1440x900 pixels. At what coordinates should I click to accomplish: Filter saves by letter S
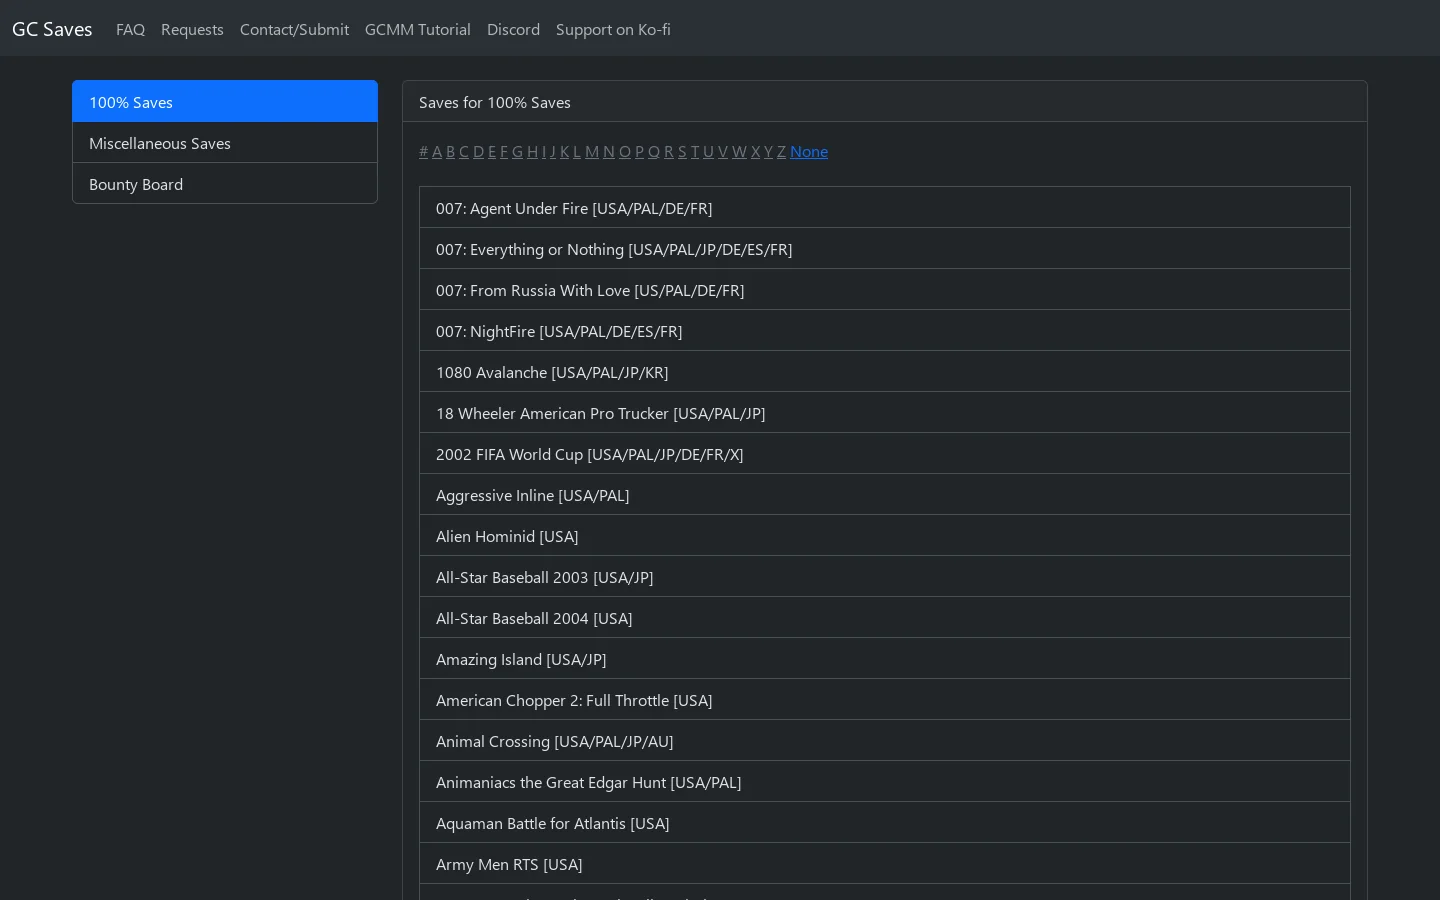point(682,152)
